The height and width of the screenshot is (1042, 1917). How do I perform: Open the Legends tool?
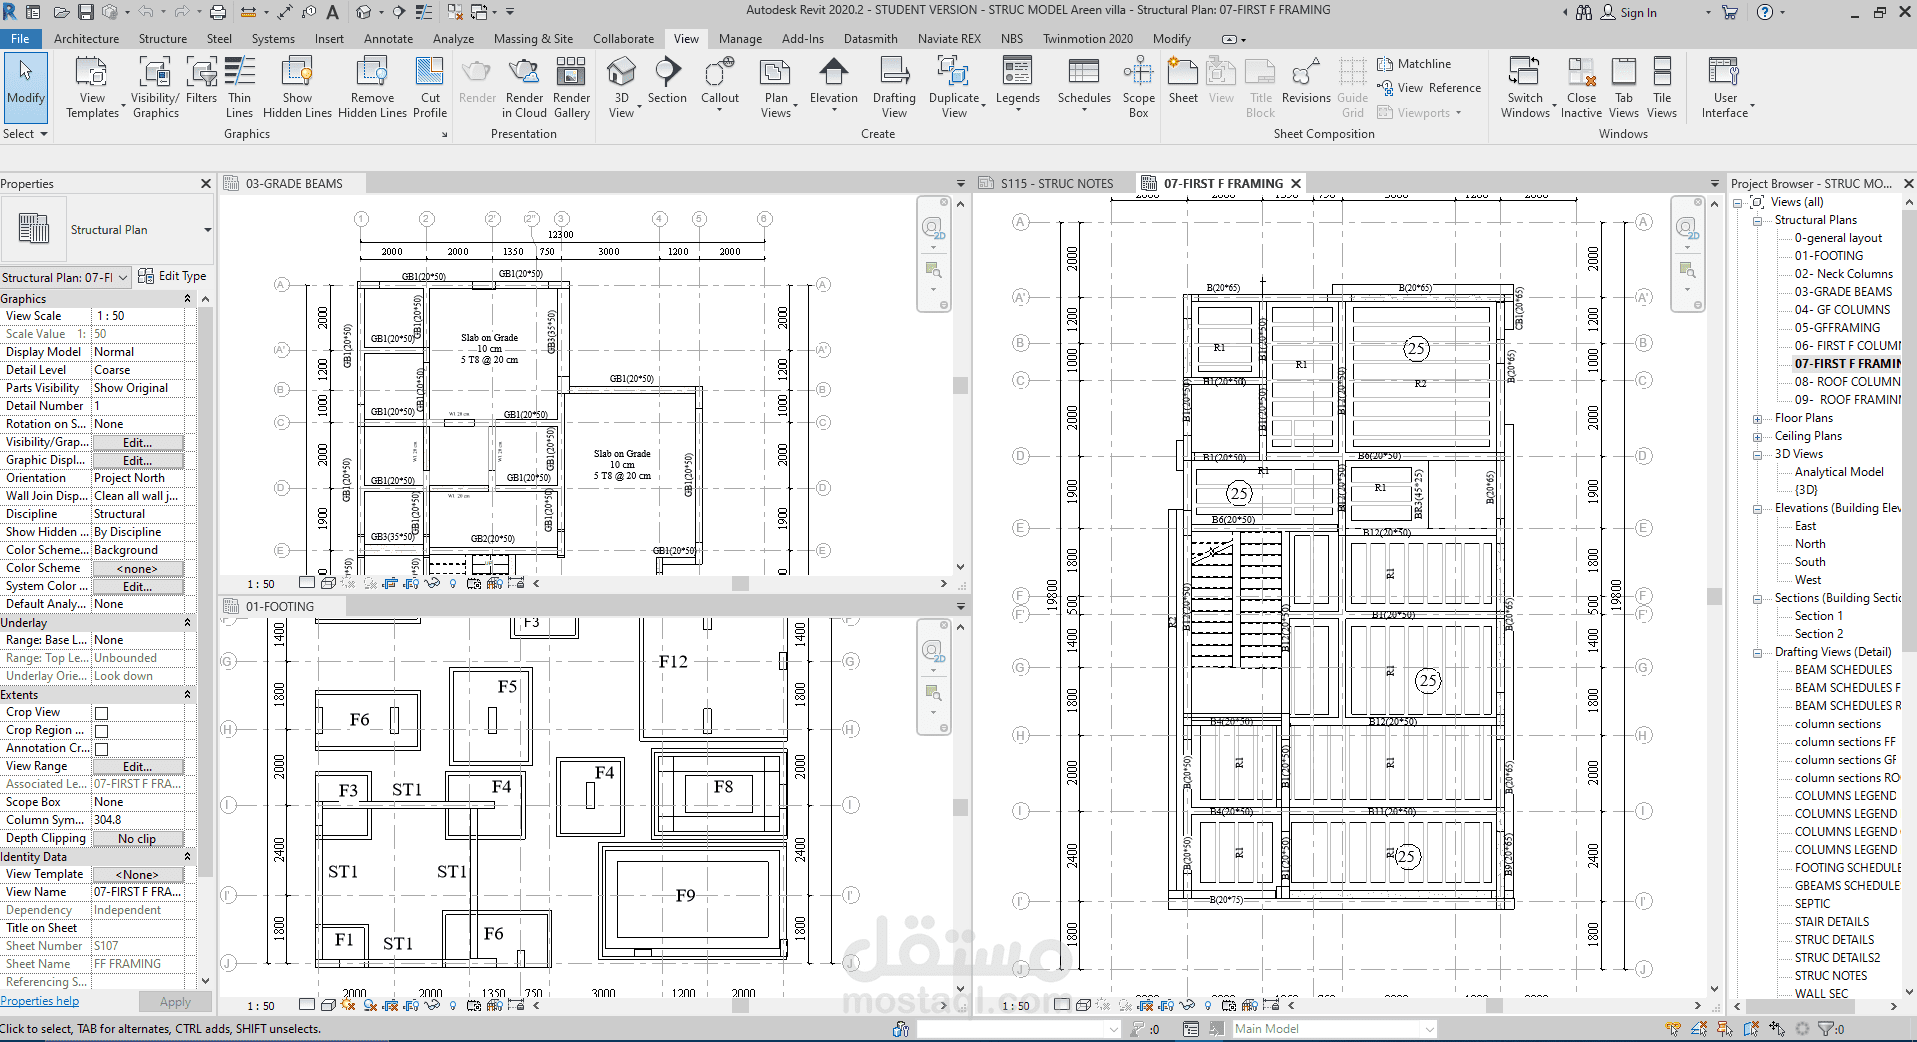tap(1018, 82)
